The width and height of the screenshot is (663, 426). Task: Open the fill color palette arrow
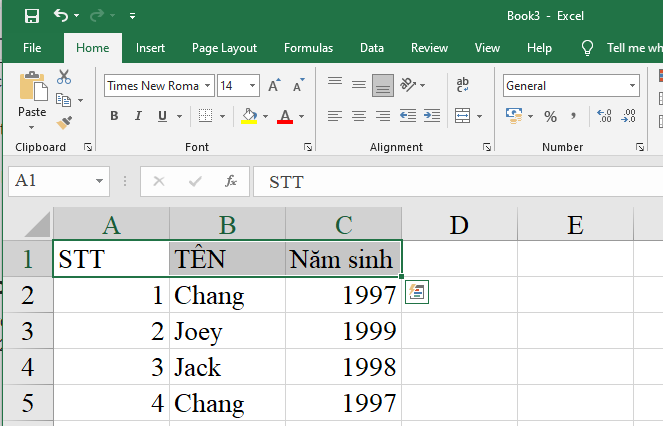click(x=266, y=116)
